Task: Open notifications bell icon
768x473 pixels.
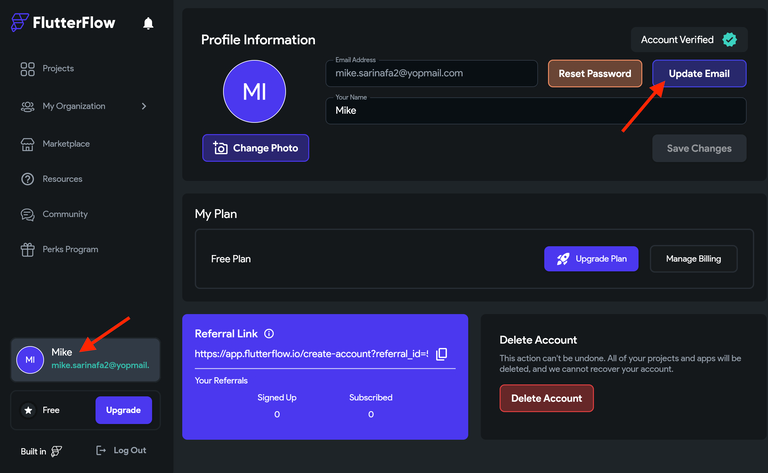Action: point(148,23)
